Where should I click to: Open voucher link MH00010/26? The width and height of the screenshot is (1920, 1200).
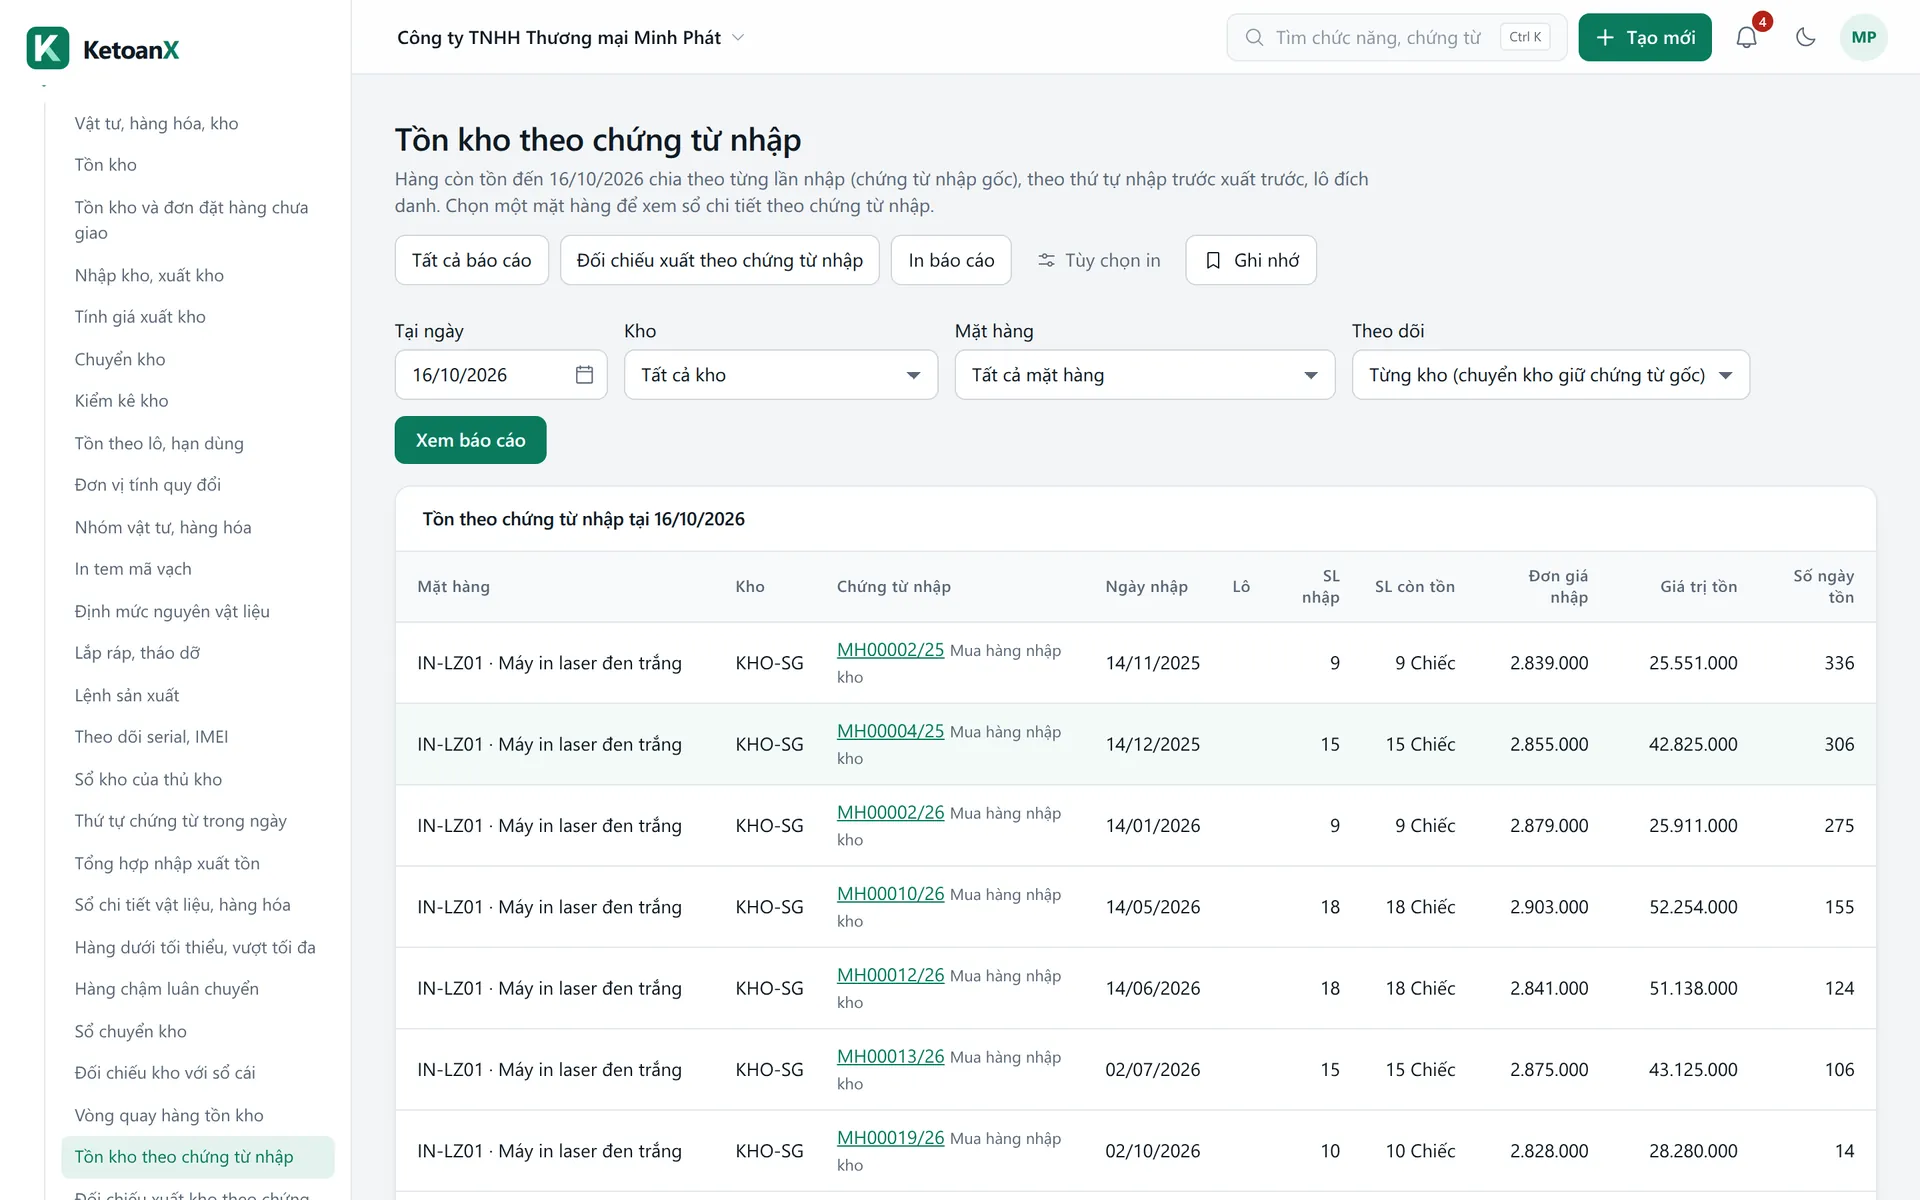(890, 894)
